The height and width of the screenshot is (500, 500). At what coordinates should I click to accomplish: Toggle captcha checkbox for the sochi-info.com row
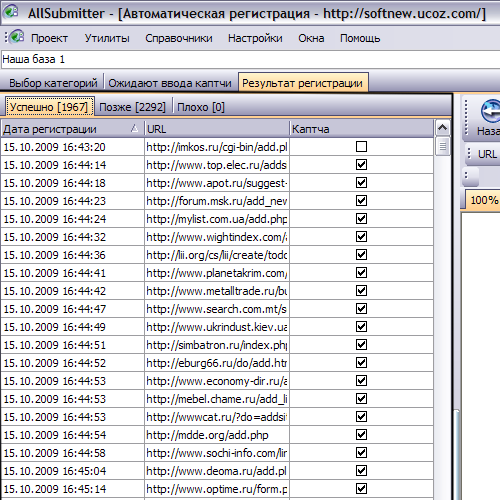(x=361, y=453)
